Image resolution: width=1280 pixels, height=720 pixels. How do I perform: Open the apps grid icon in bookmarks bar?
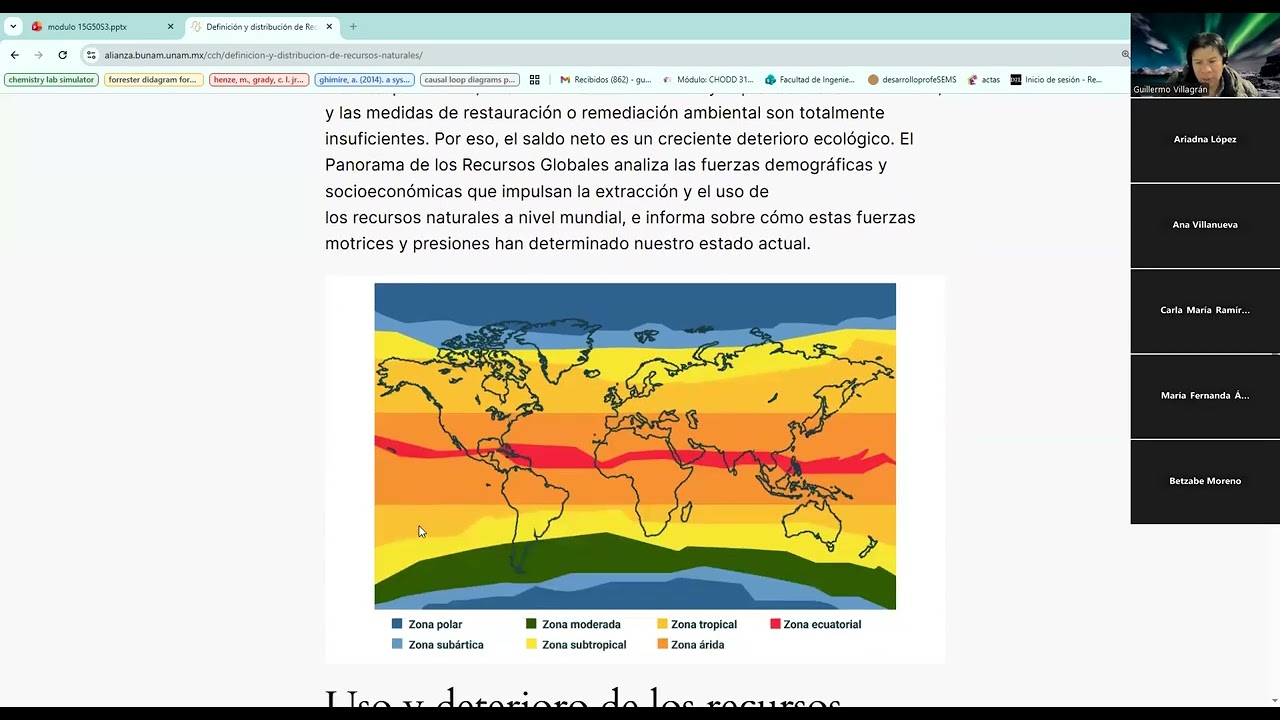(x=535, y=80)
